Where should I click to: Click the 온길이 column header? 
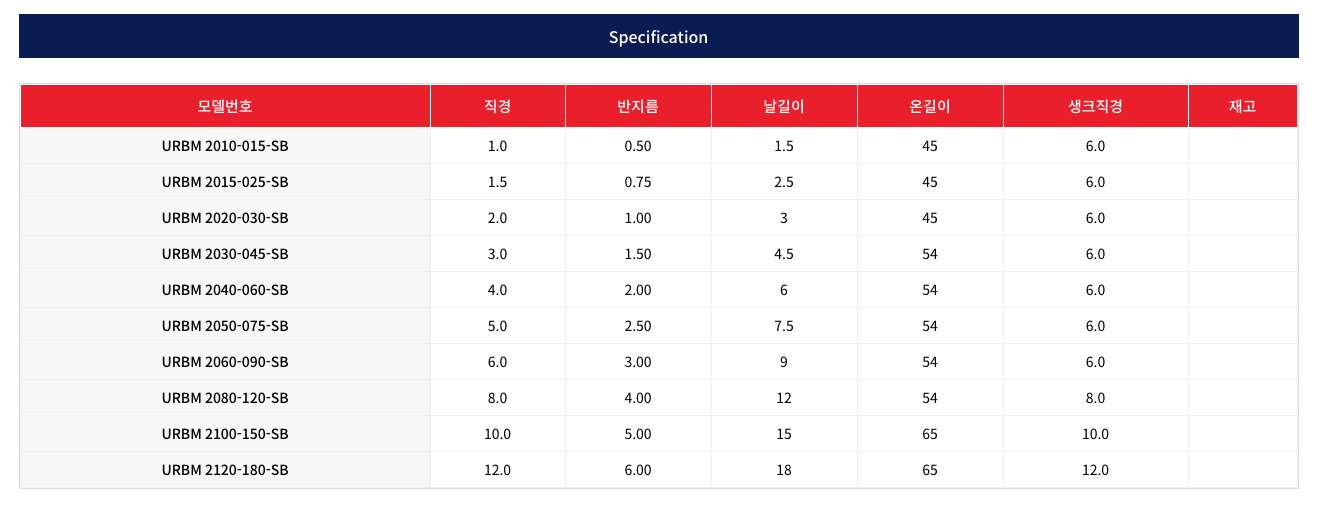coord(930,106)
